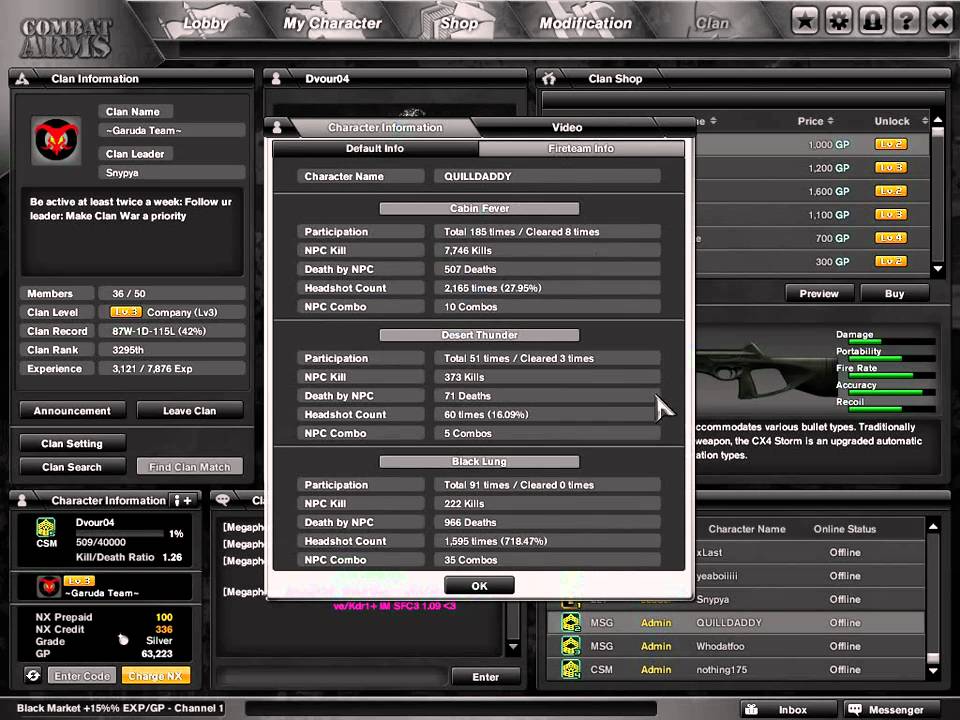Open Clan Setting
This screenshot has width=960, height=720.
[72, 443]
